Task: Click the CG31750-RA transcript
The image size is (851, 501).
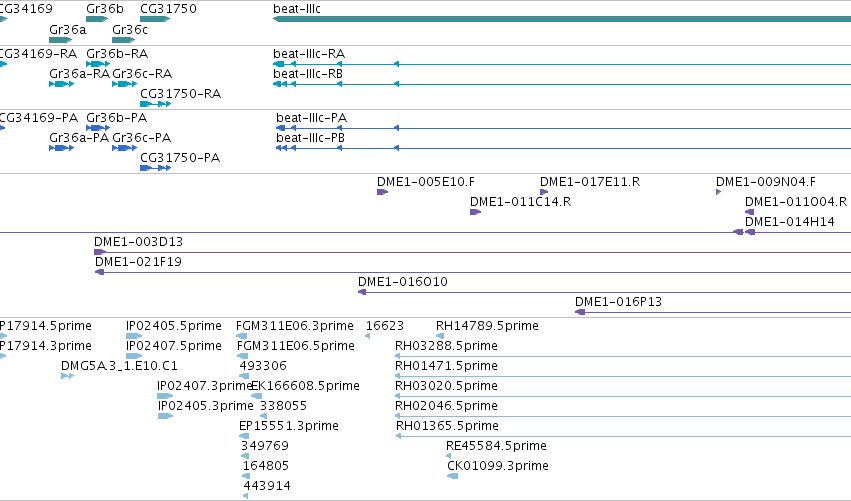Action: tap(156, 104)
